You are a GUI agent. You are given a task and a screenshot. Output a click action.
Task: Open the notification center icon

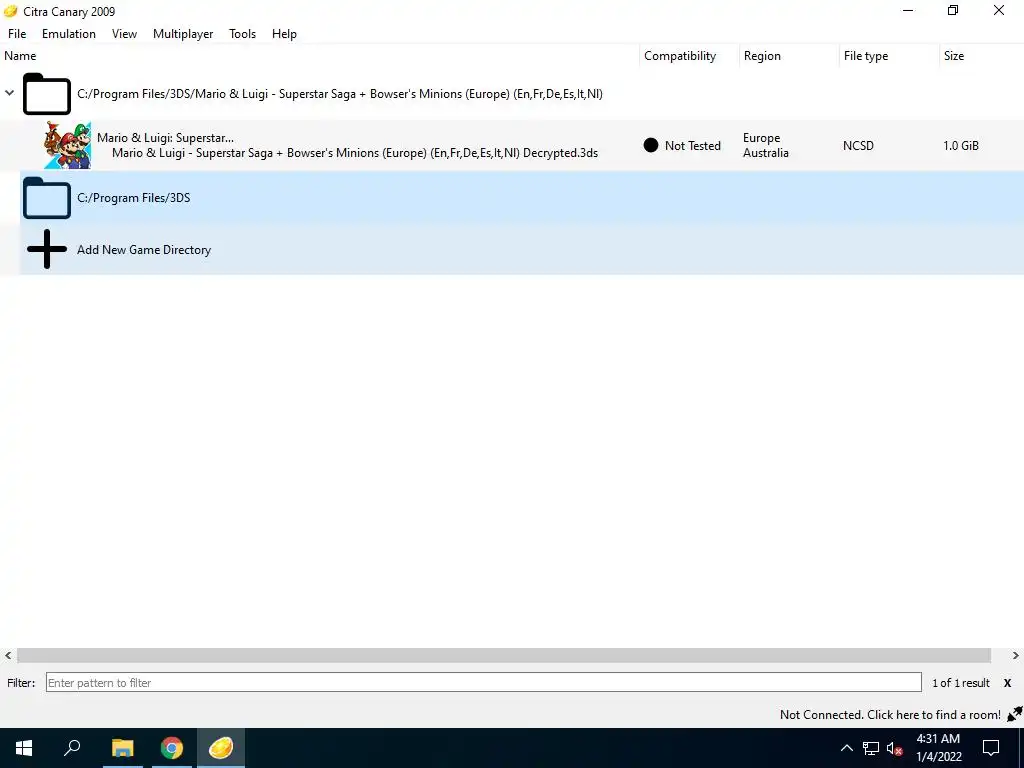click(x=991, y=748)
